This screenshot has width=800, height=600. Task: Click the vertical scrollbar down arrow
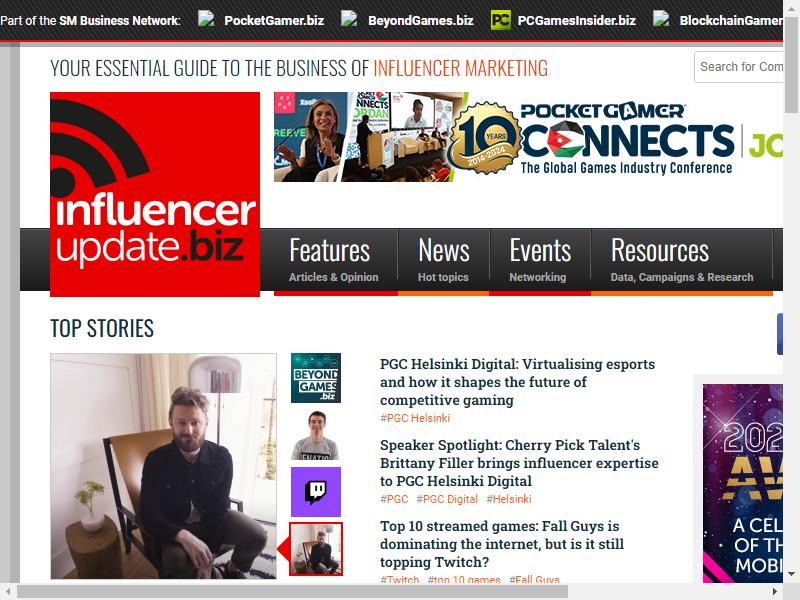point(791,574)
